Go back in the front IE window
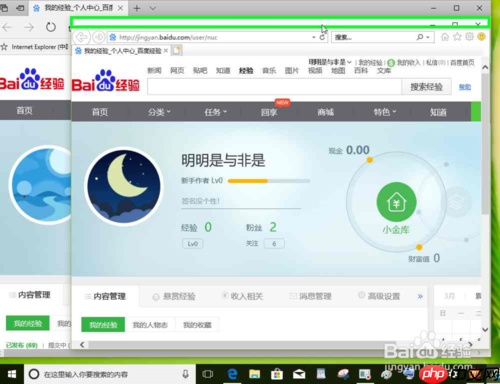The width and height of the screenshot is (500, 384). [x=82, y=37]
